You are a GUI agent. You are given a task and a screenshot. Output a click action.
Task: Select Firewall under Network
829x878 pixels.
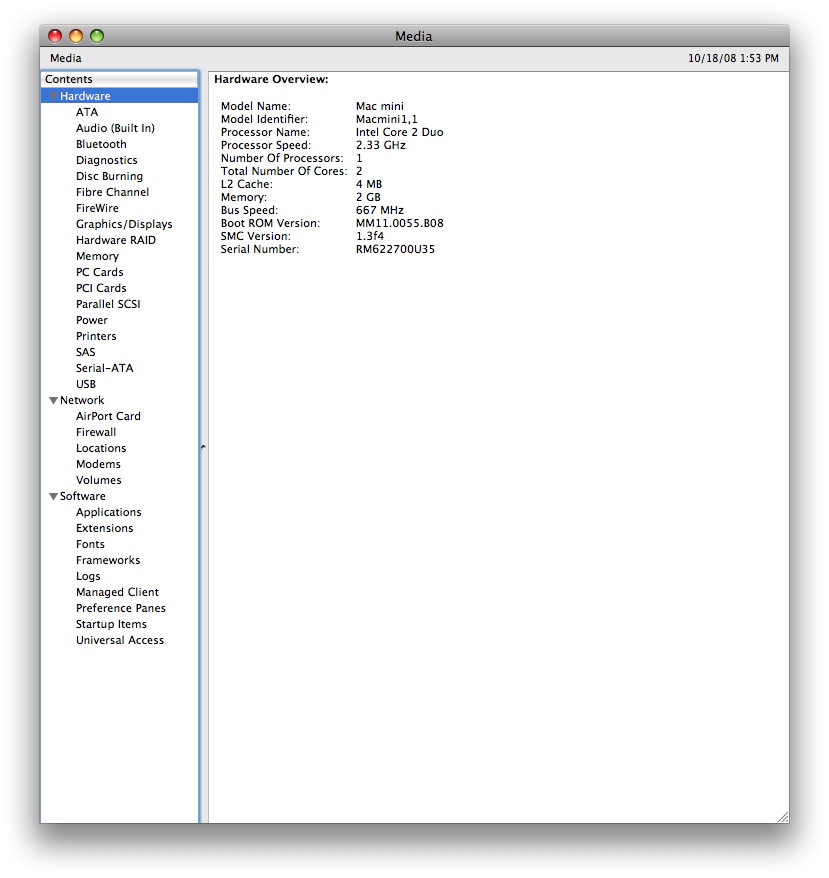[96, 432]
